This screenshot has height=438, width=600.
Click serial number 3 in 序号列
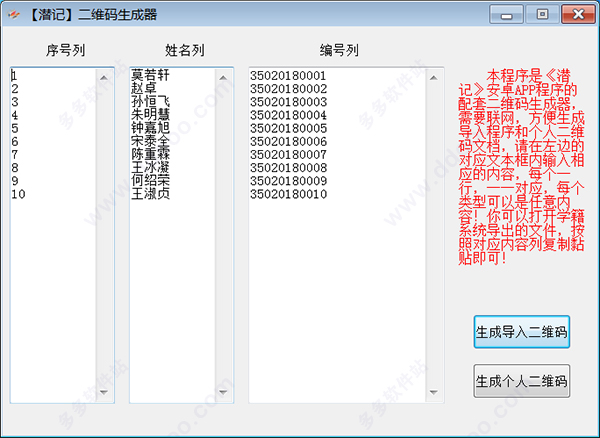pos(15,102)
